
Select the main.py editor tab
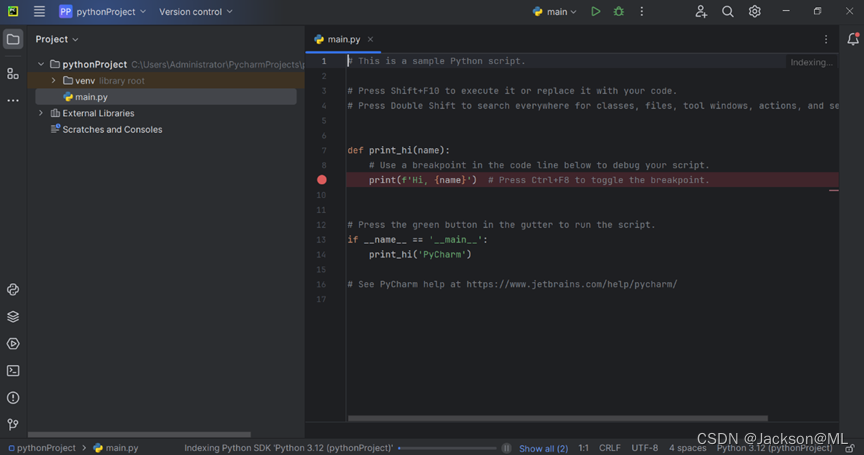(x=343, y=39)
